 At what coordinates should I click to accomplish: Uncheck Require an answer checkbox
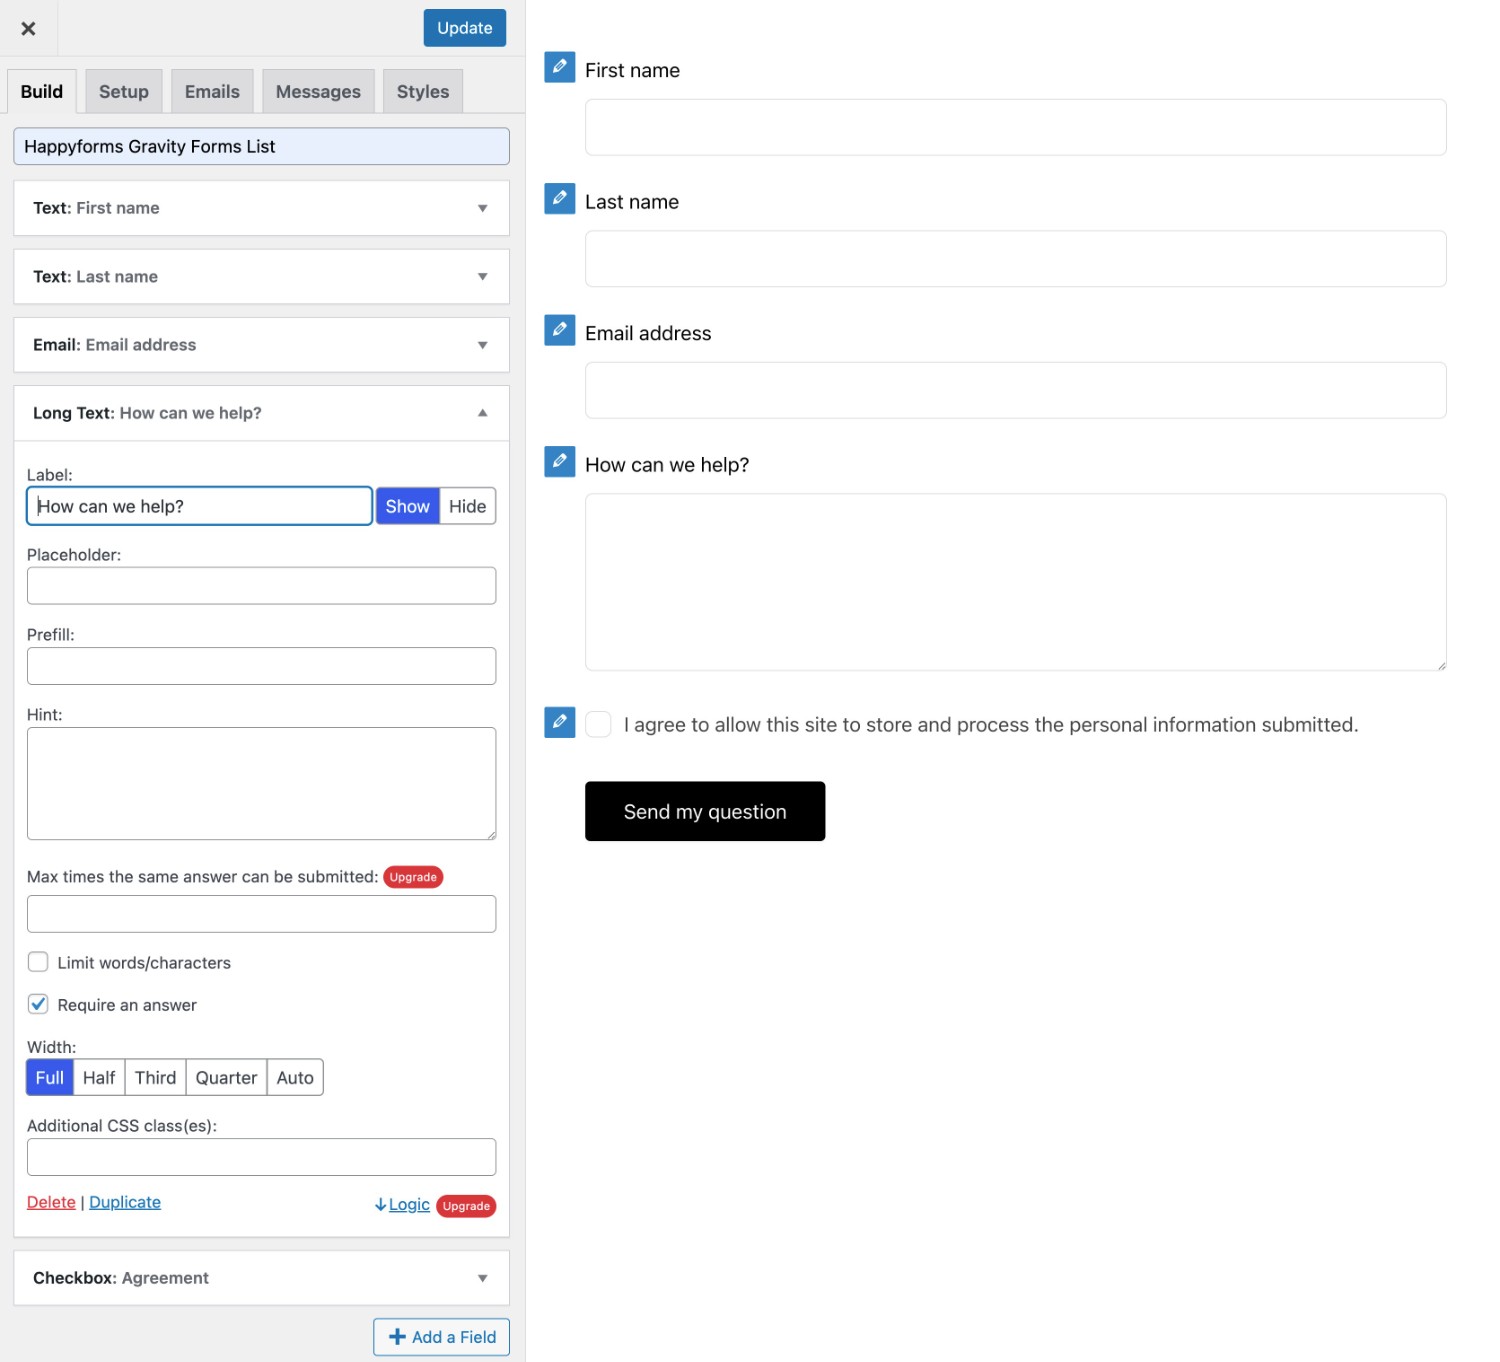point(38,1004)
